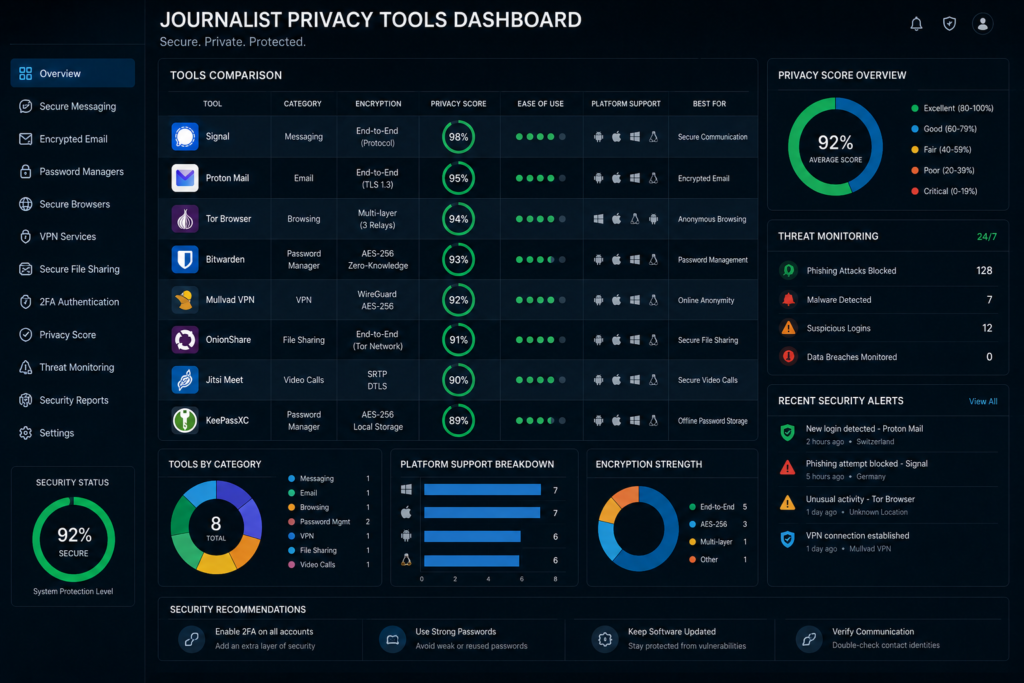1024x683 pixels.
Task: Open the notifications bell icon
Action: click(x=916, y=24)
